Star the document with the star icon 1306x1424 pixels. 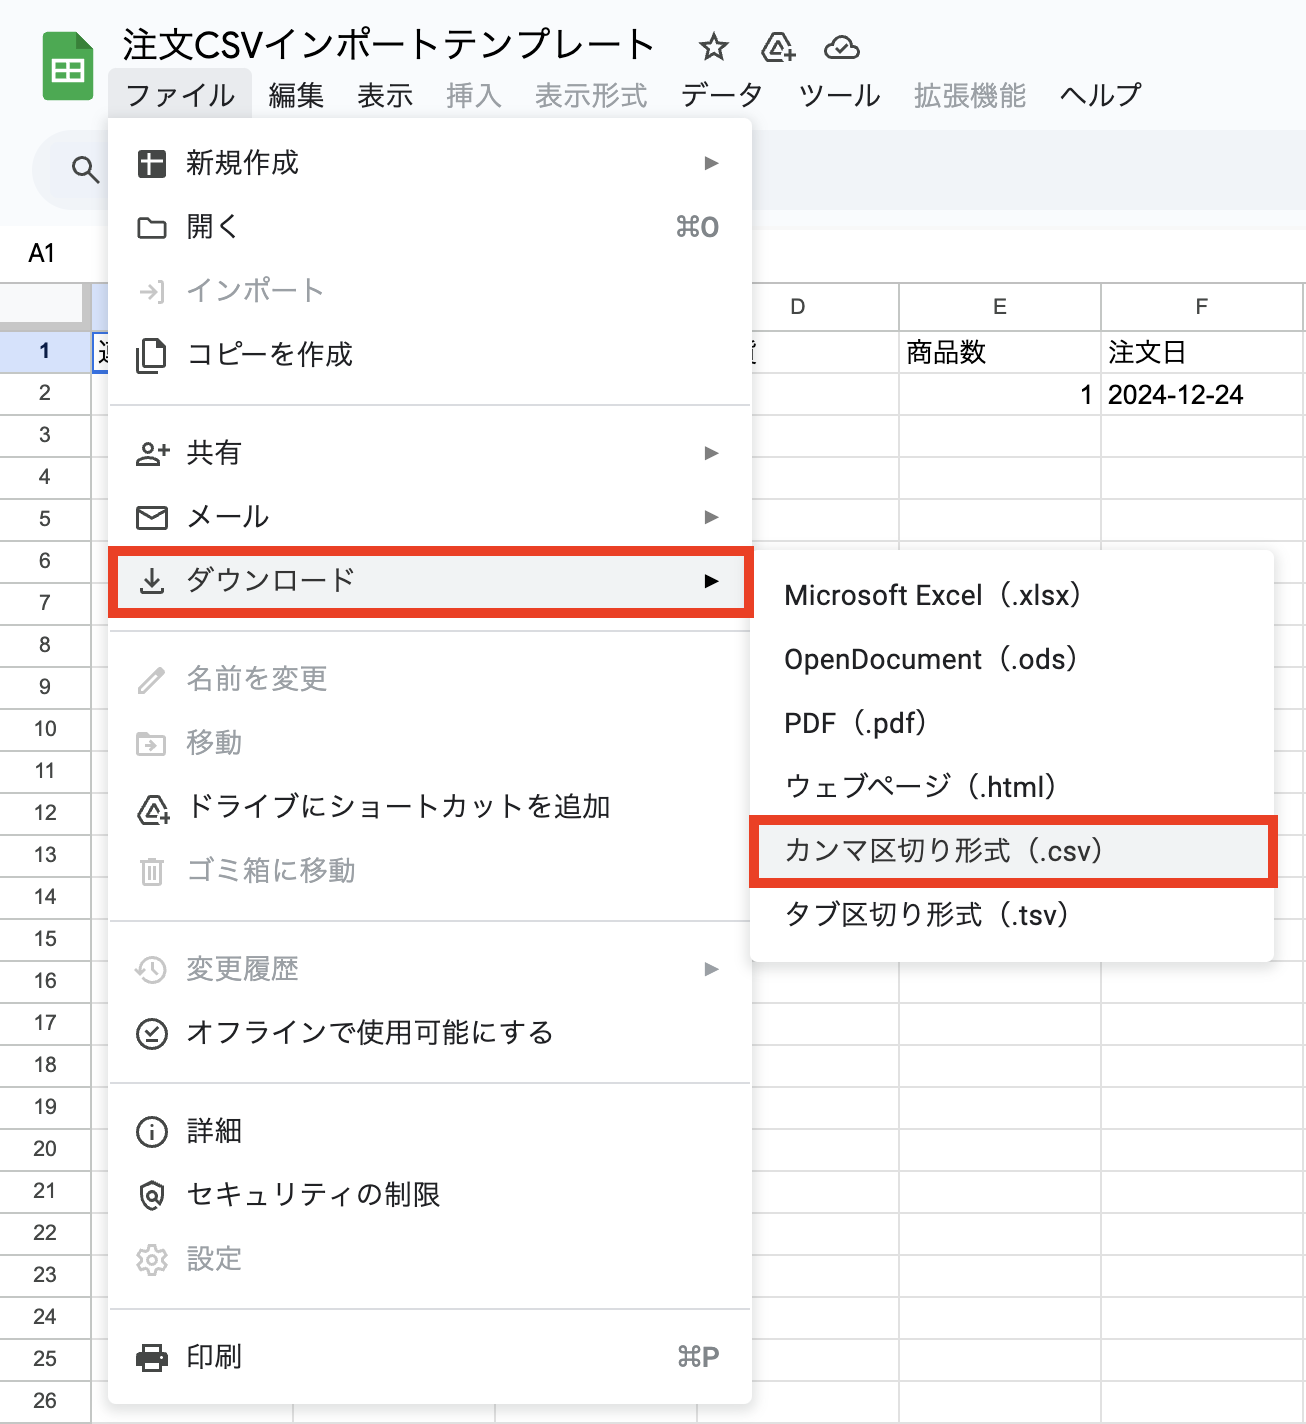[713, 47]
